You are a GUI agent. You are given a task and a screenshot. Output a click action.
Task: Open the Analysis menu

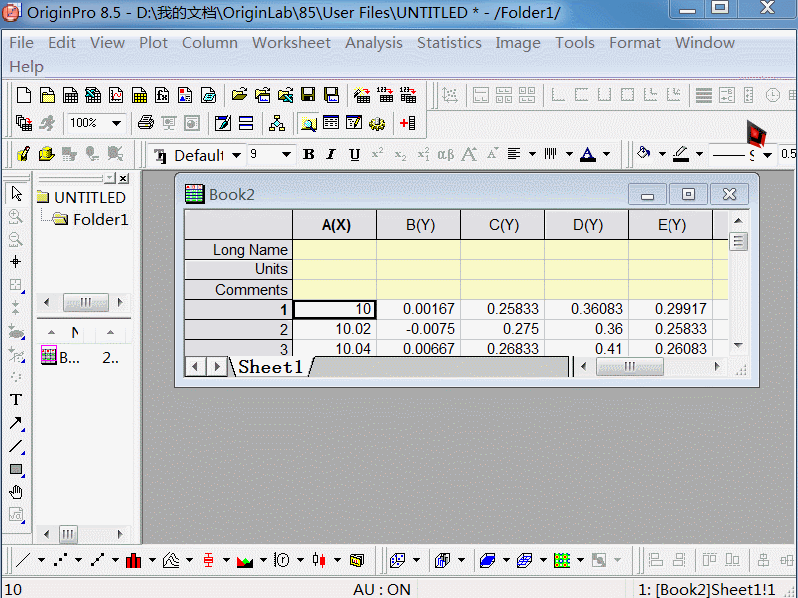[x=373, y=43]
